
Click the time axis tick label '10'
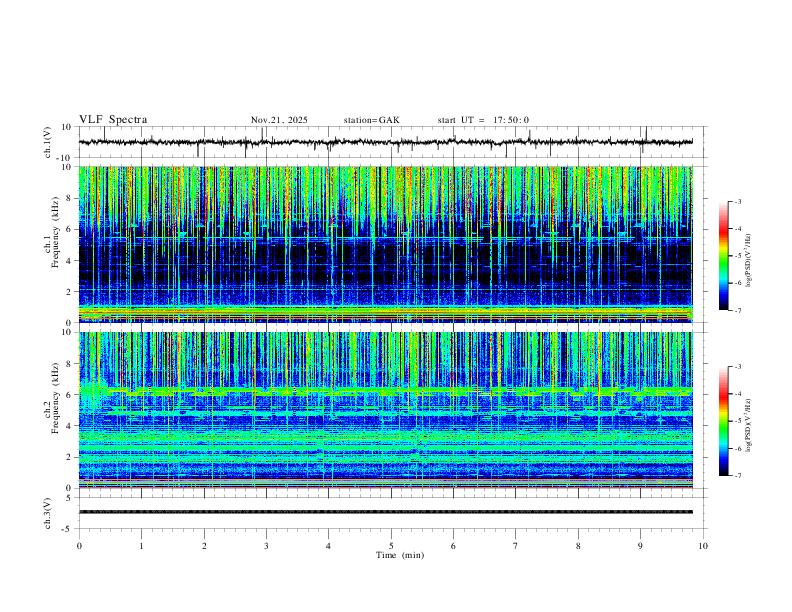coord(703,546)
